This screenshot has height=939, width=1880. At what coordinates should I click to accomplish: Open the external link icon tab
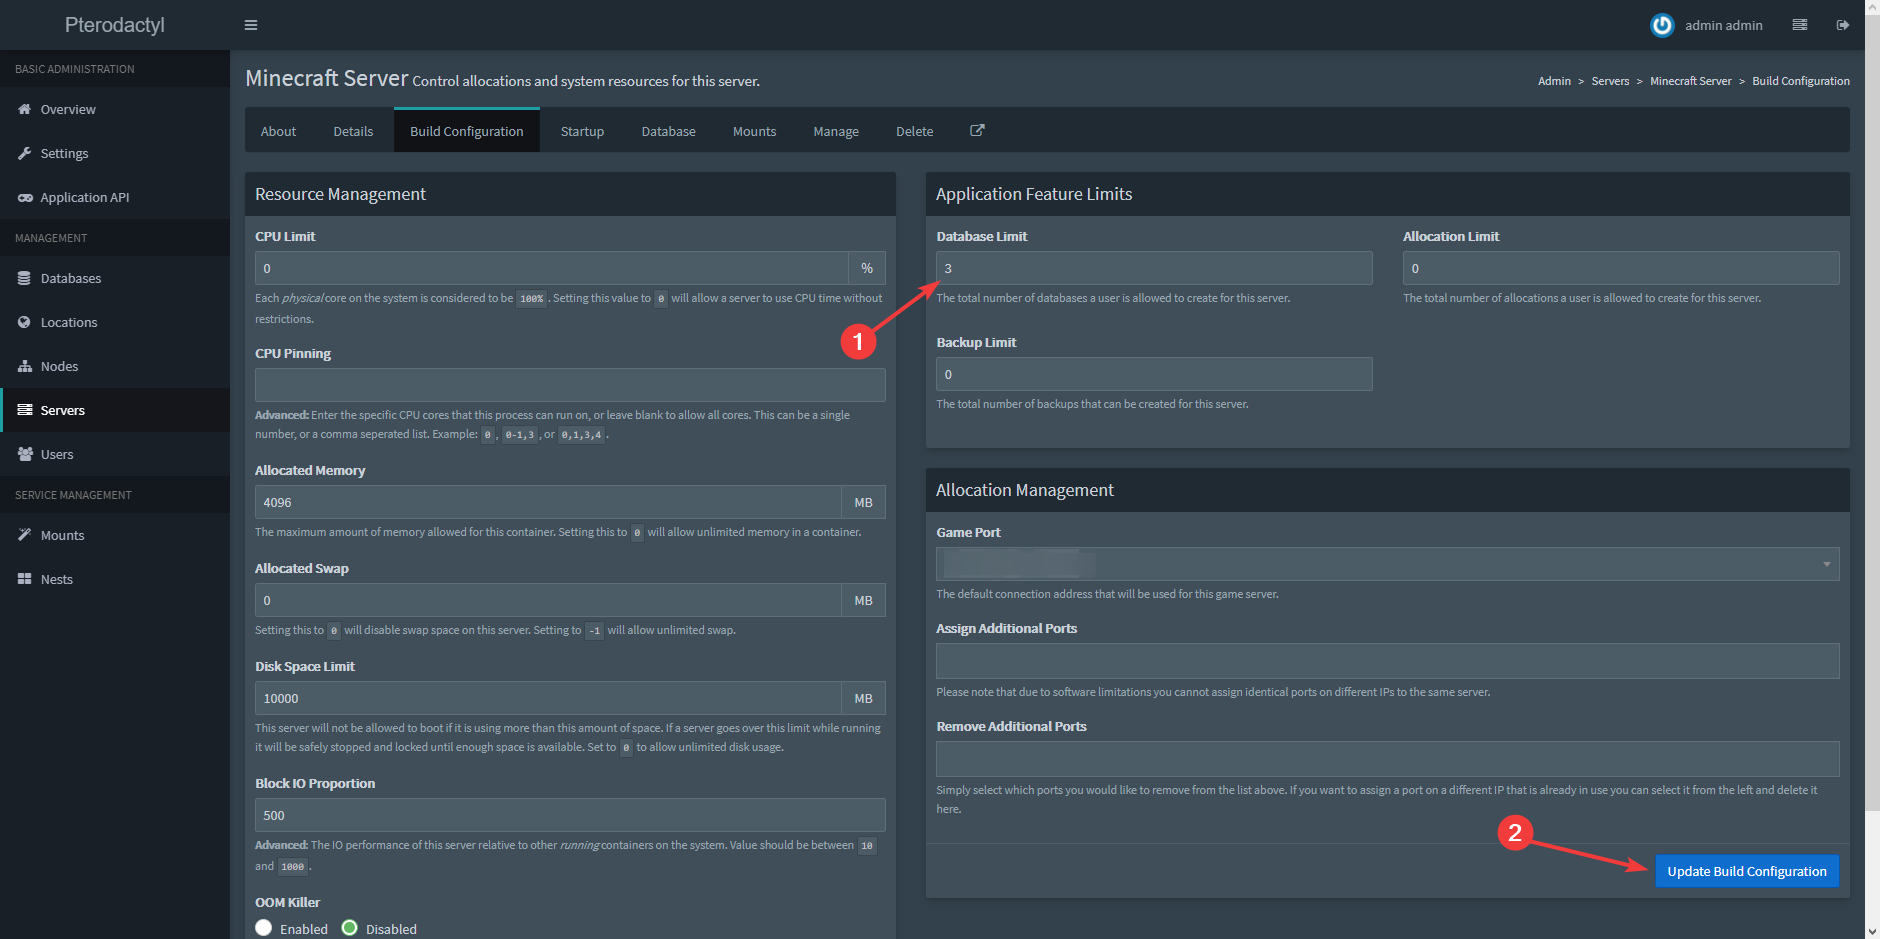coord(977,130)
